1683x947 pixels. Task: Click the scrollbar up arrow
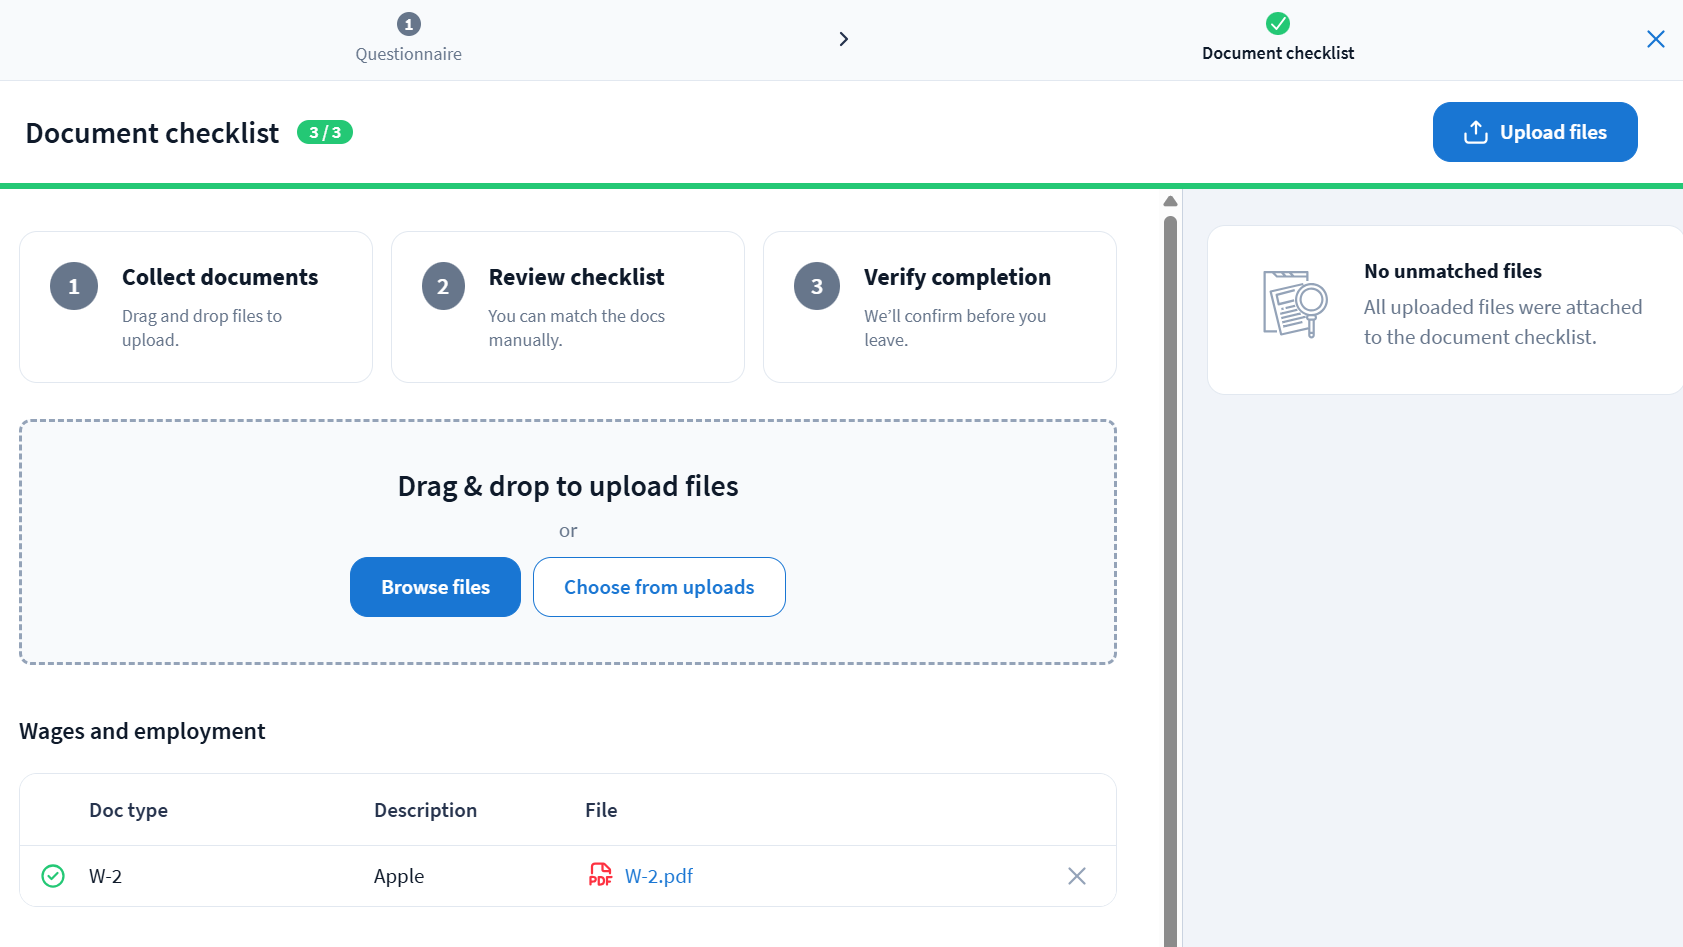[x=1170, y=201]
